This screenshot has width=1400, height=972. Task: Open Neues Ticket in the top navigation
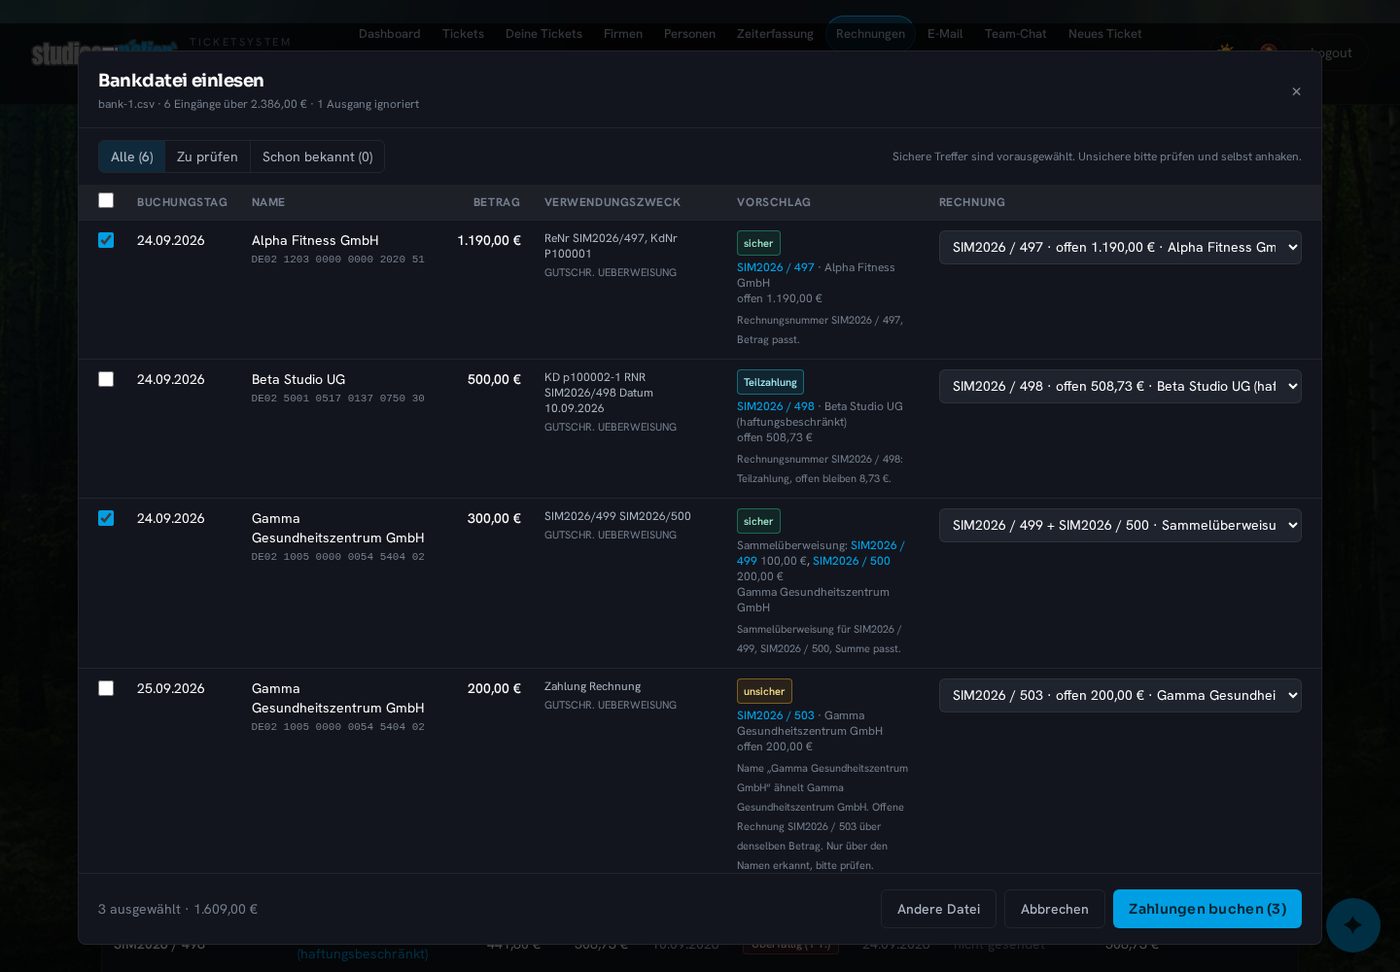[1104, 34]
